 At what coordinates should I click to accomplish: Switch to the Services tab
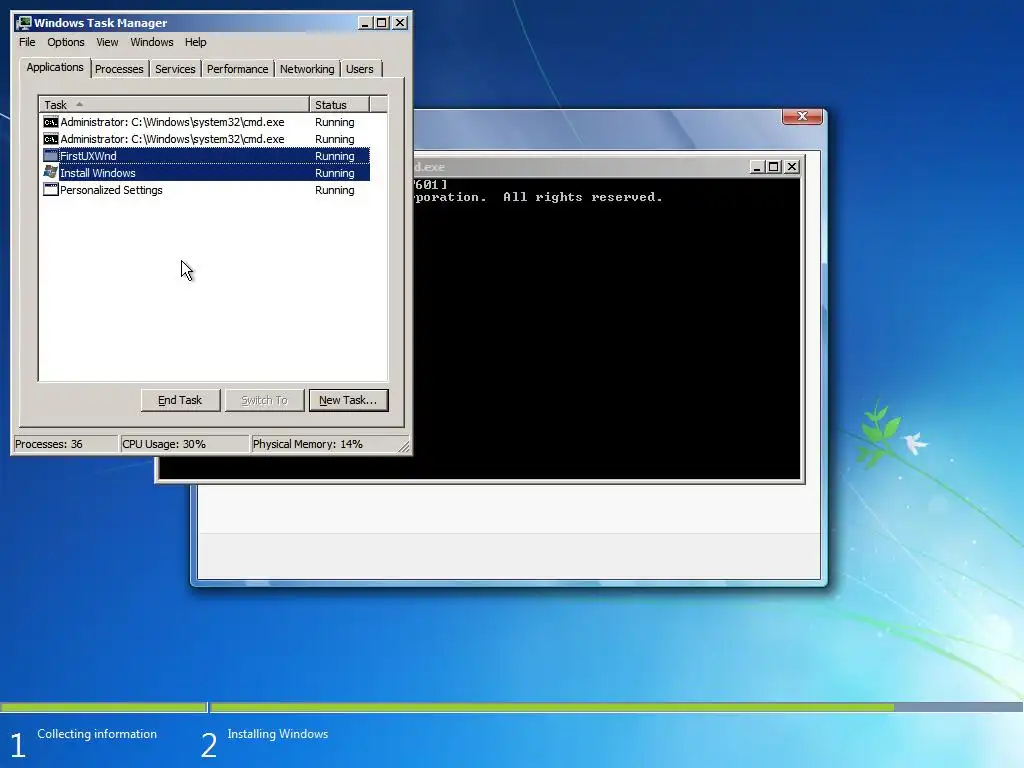click(175, 69)
